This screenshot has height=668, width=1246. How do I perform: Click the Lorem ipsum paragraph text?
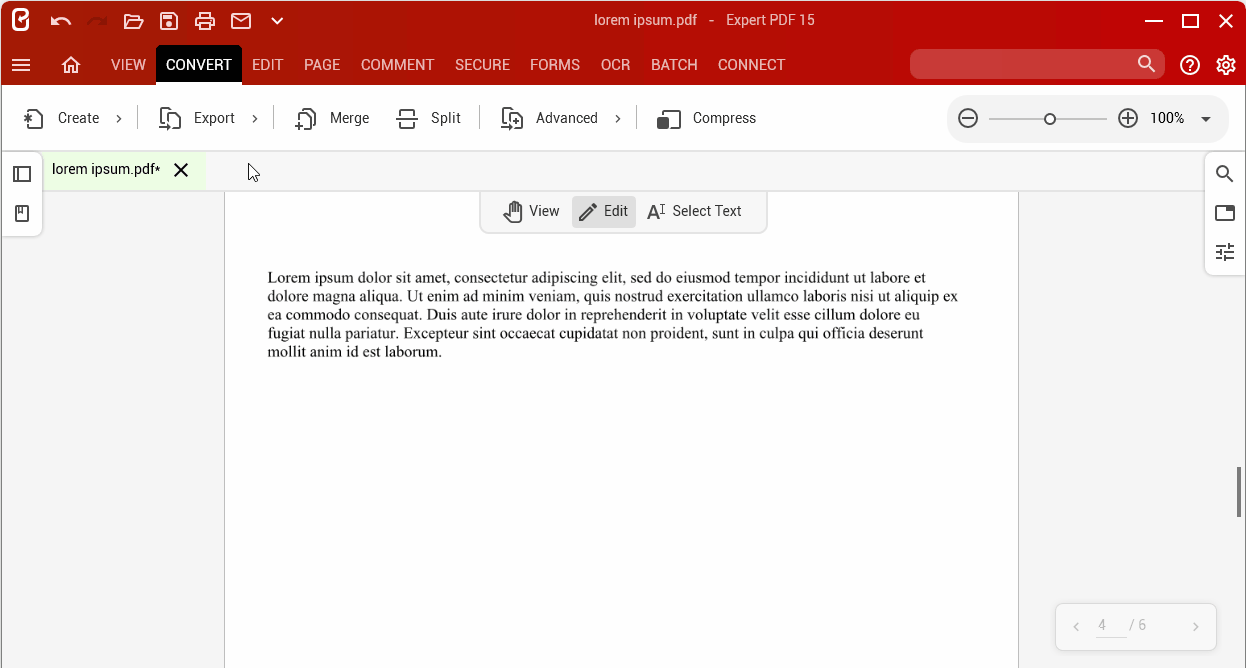(613, 315)
